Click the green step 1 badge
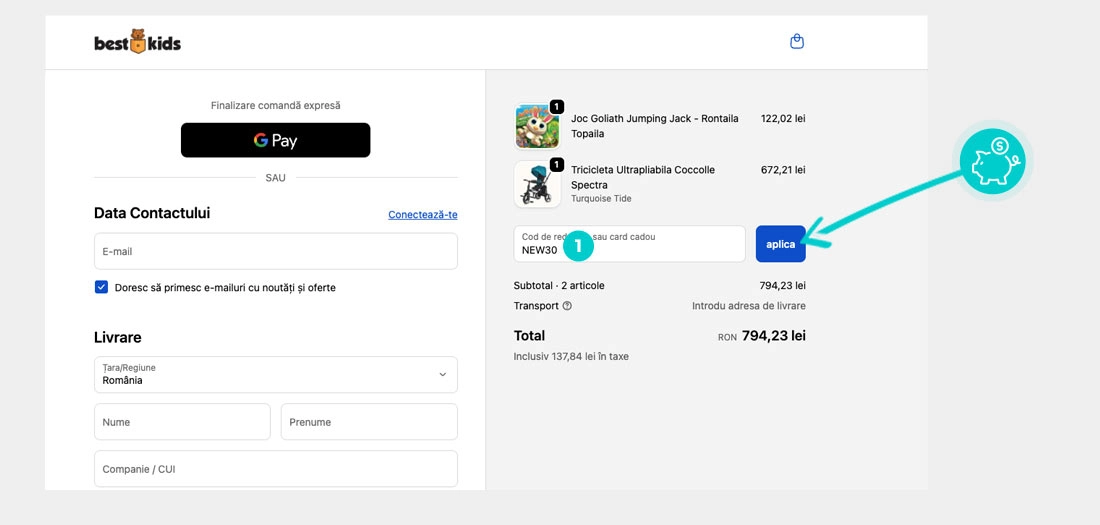Viewport: 1100px width, 525px height. (578, 244)
